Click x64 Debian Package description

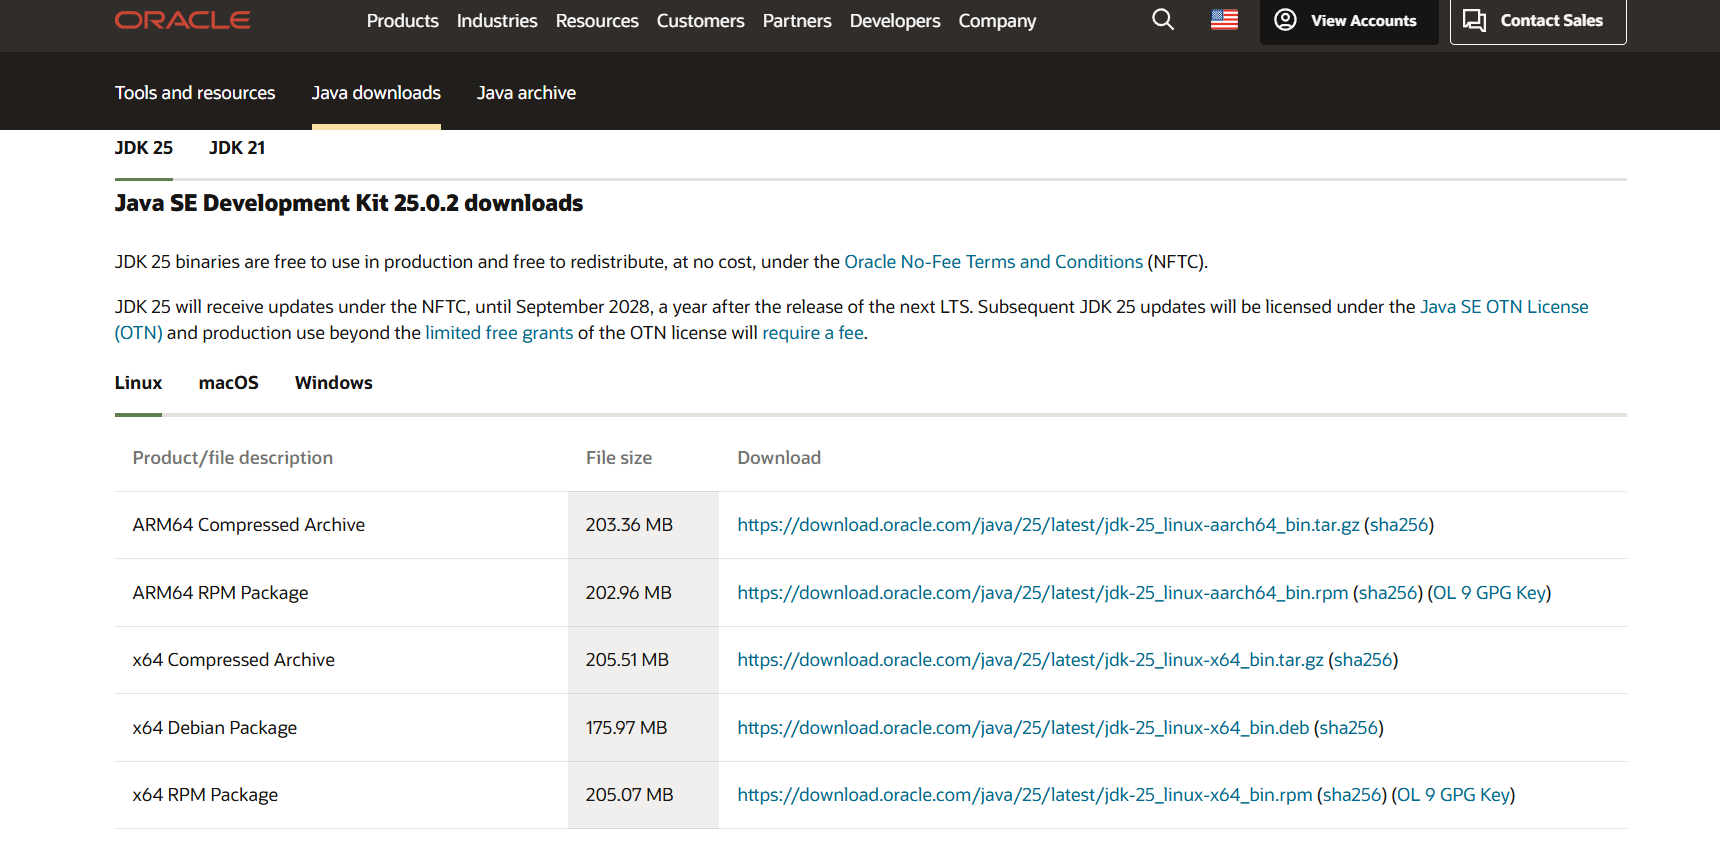coord(215,728)
